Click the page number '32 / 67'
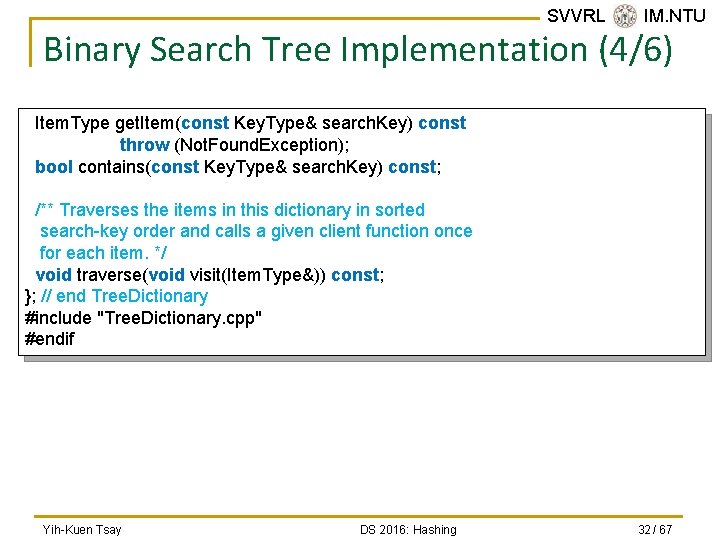The image size is (720, 540). click(x=655, y=529)
